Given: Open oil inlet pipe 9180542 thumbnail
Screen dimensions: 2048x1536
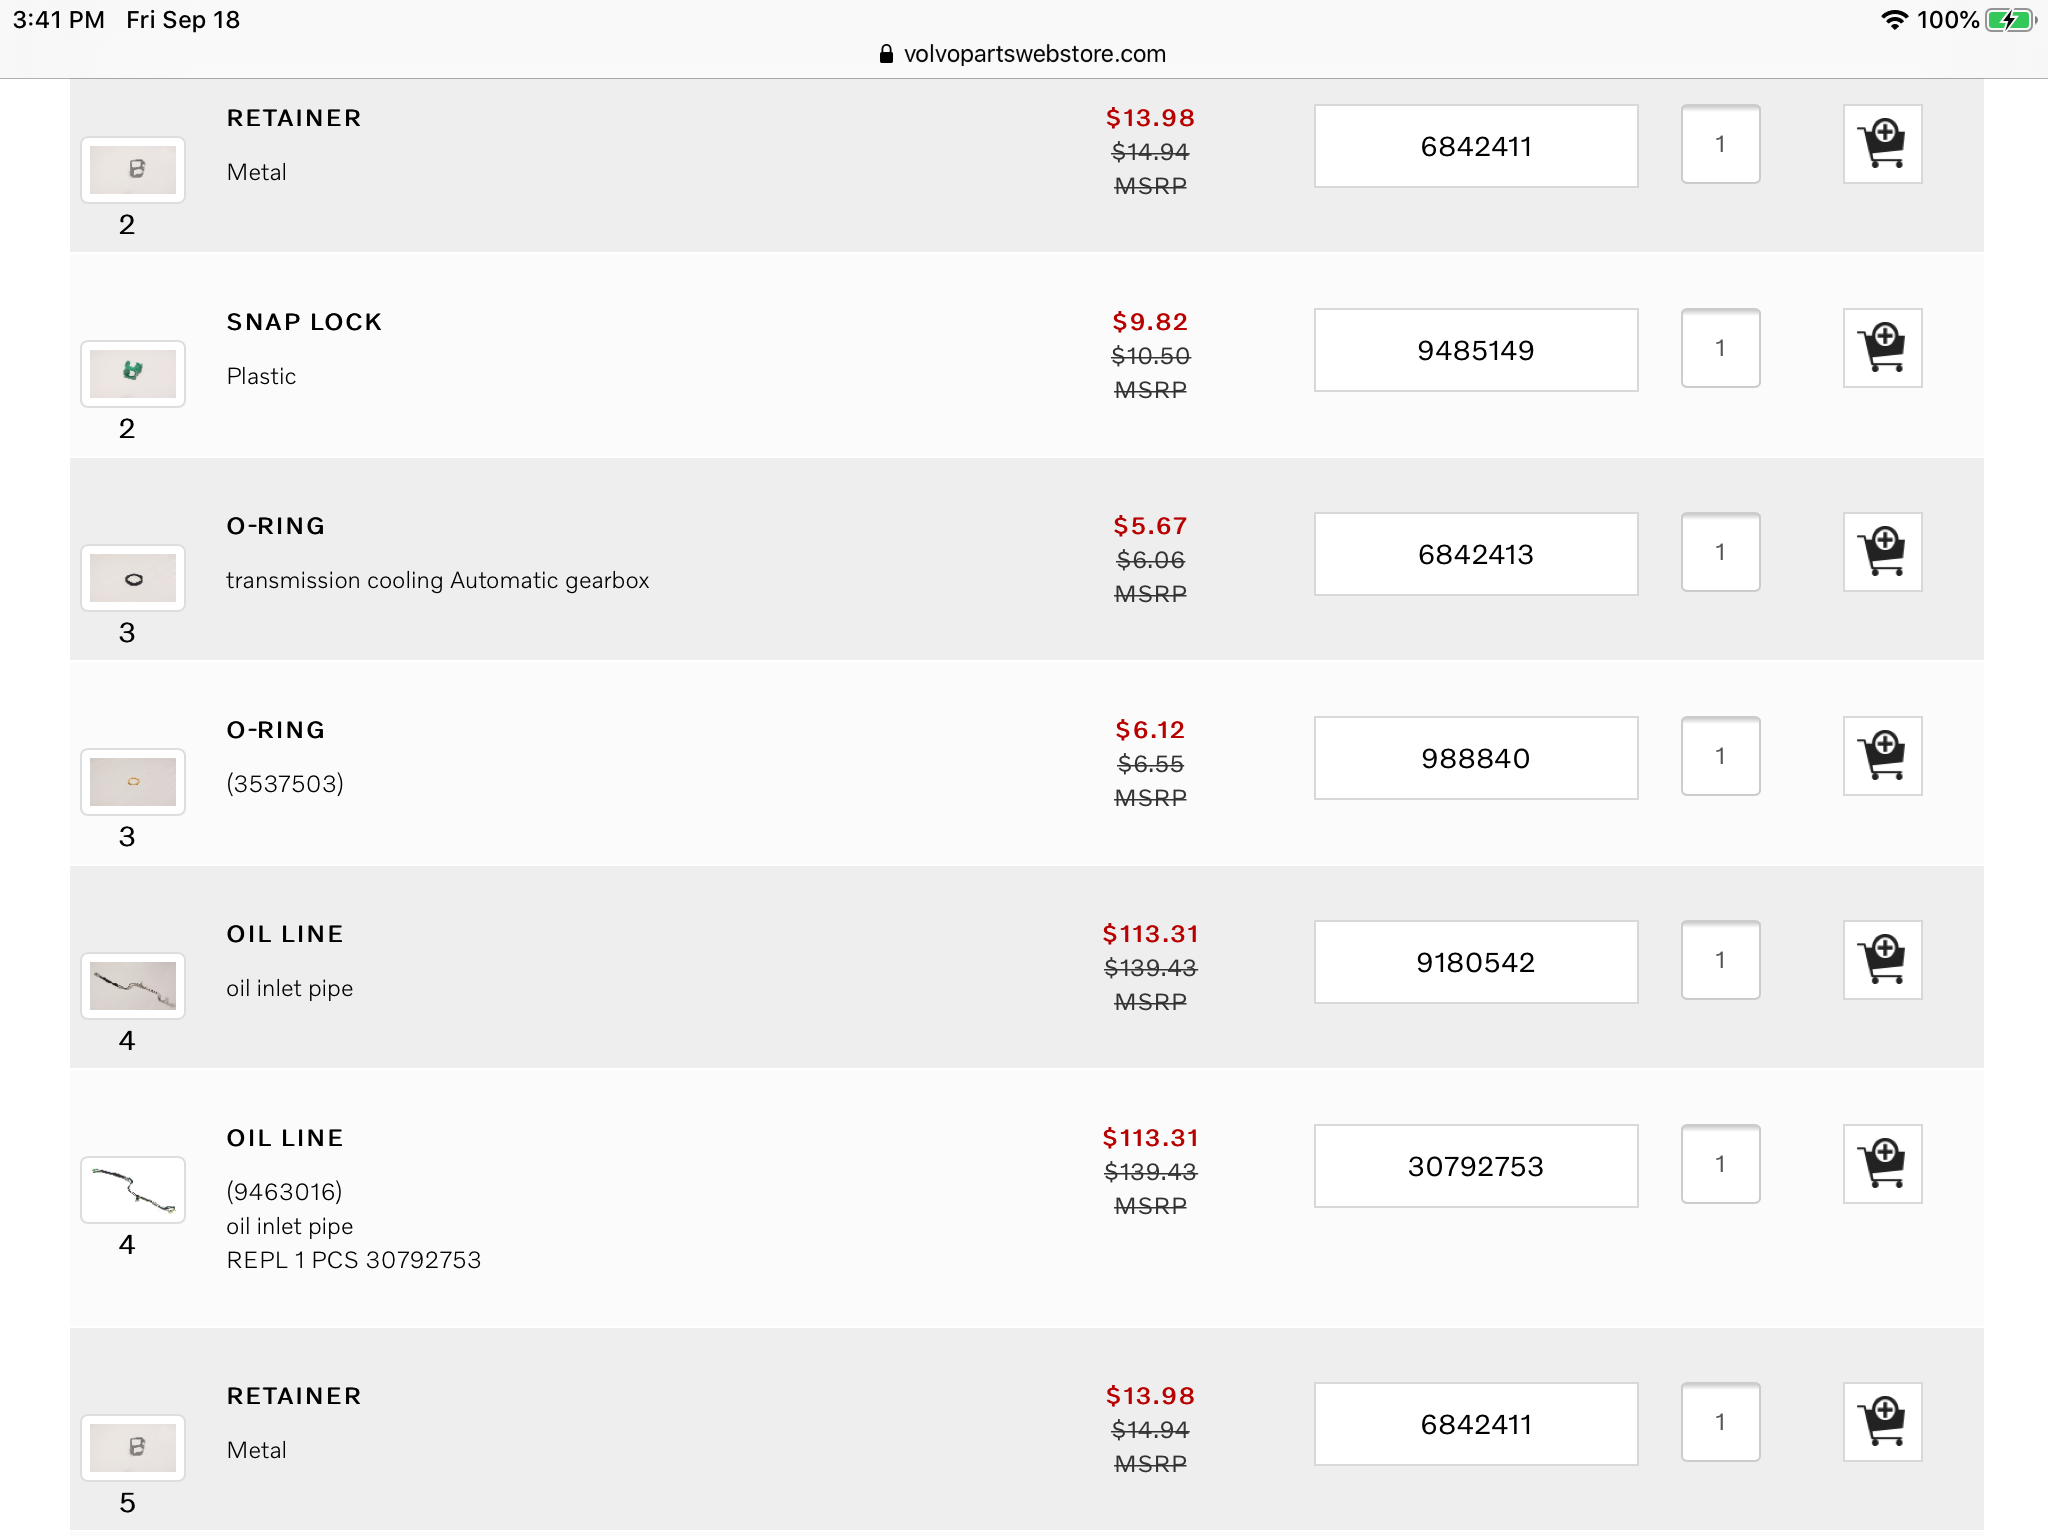Looking at the screenshot, I should tap(133, 986).
